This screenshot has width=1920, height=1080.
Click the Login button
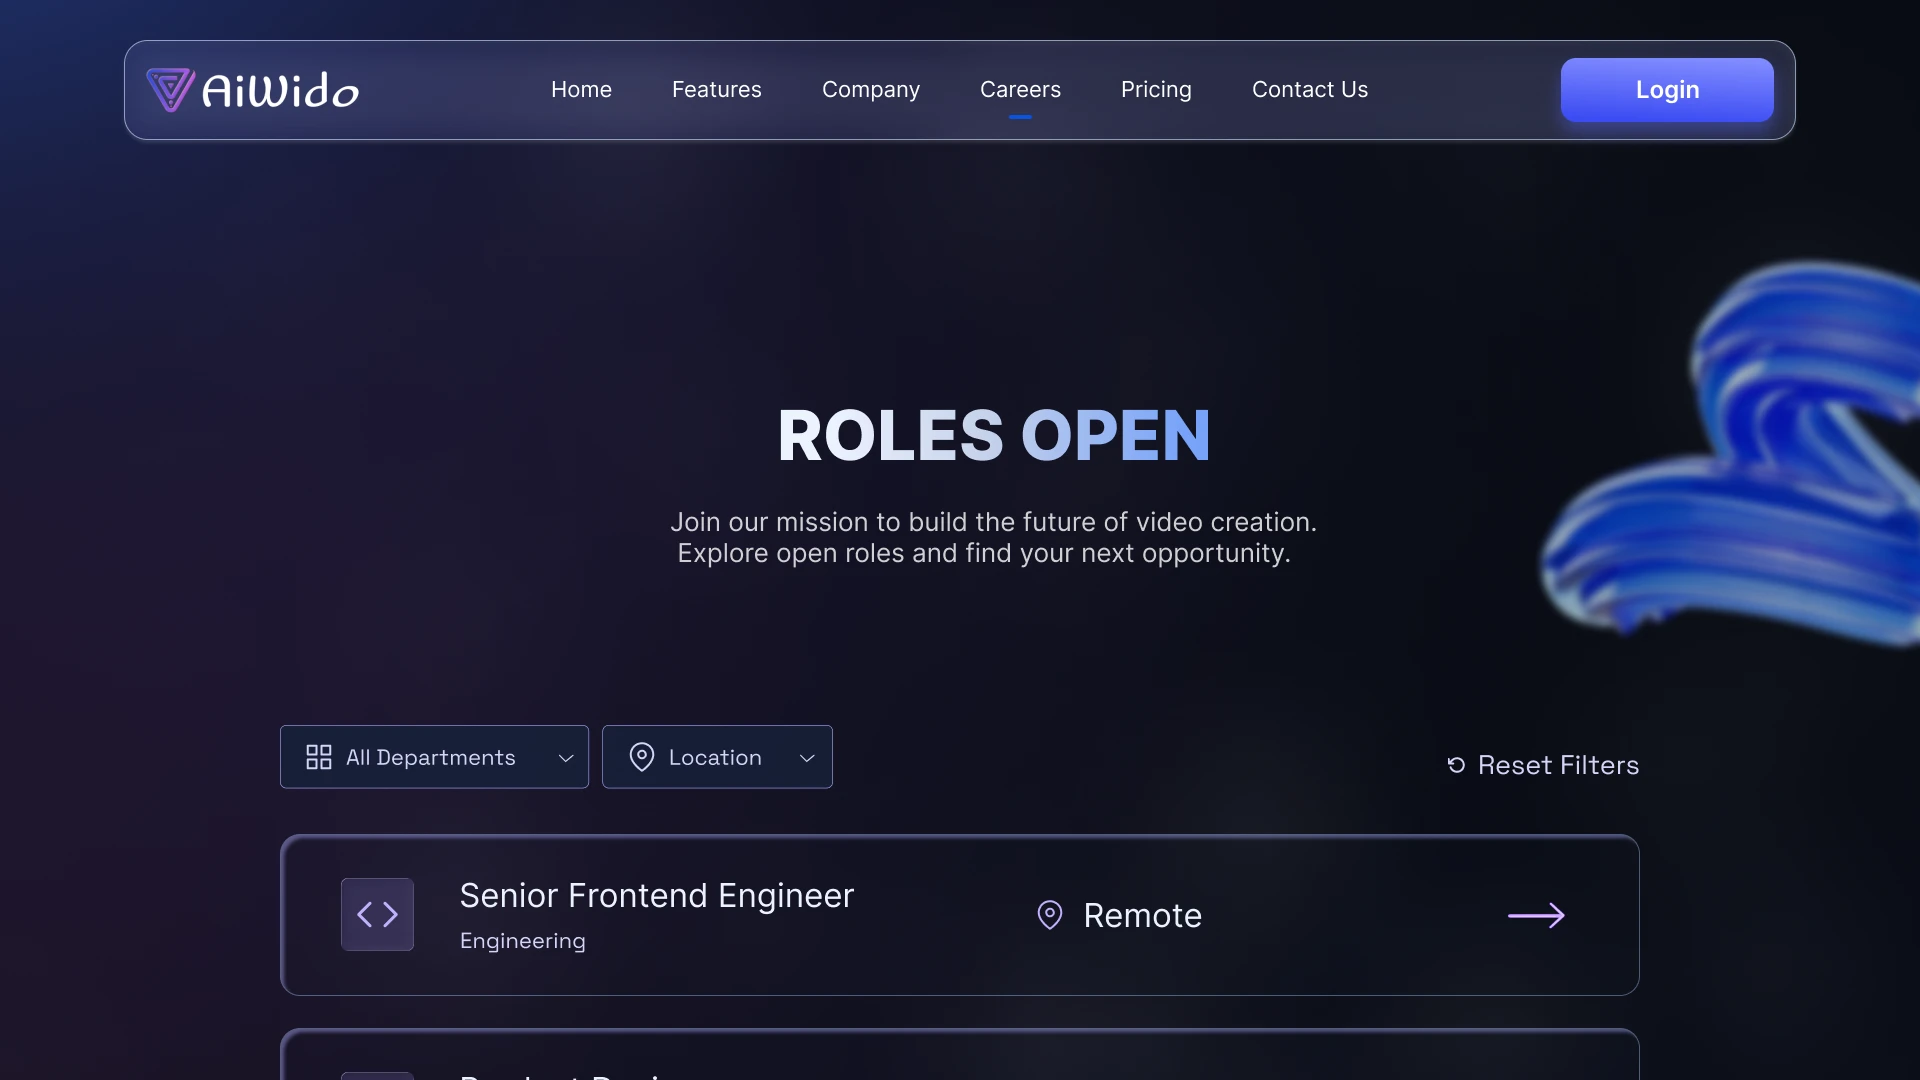pos(1667,90)
